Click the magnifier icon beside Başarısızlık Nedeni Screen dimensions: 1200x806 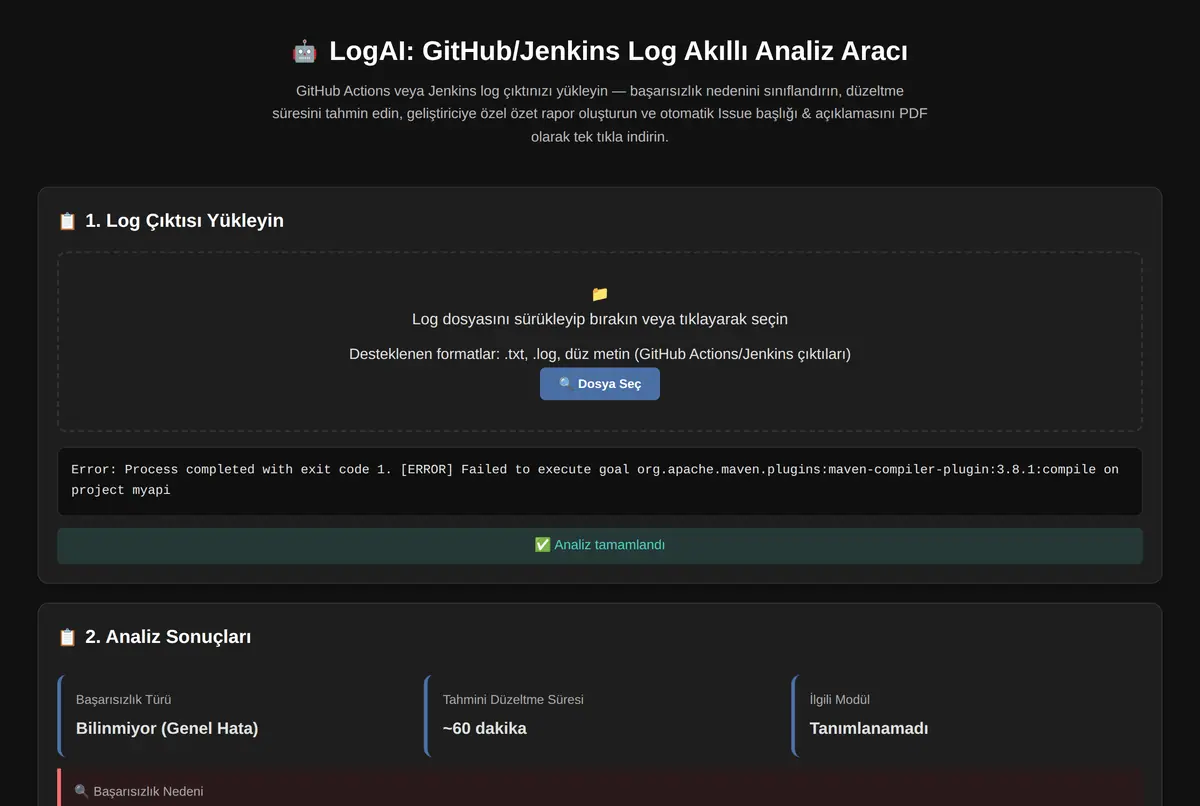click(81, 791)
